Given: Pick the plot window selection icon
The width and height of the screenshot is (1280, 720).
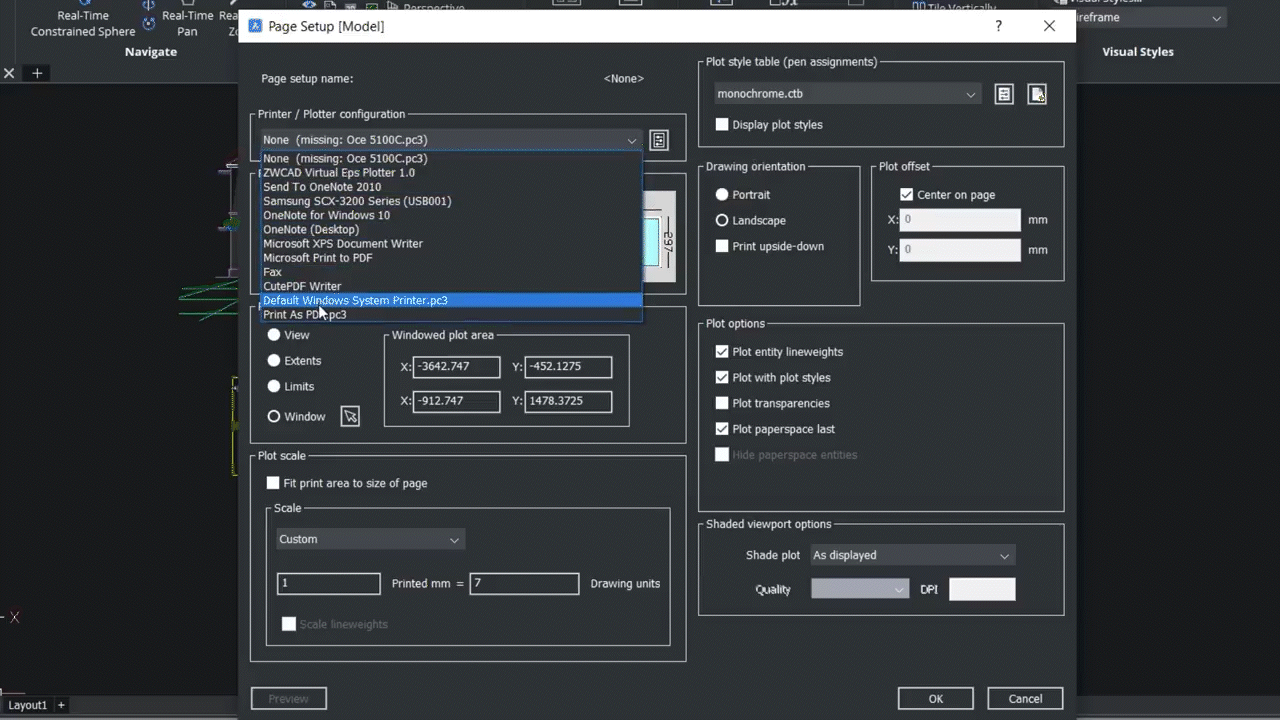Looking at the screenshot, I should 350,416.
